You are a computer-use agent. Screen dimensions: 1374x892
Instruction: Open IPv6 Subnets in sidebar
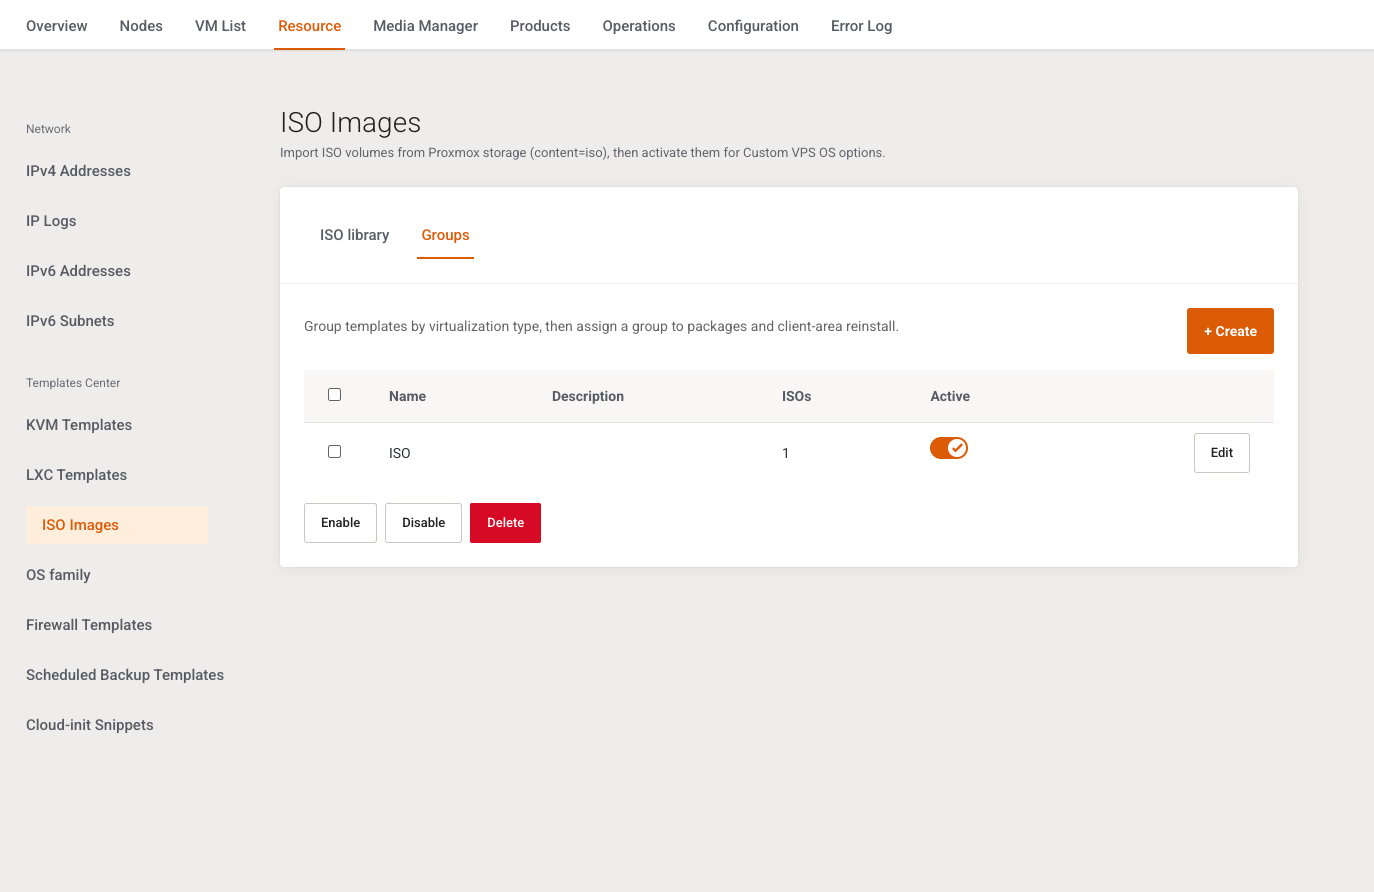pyautogui.click(x=70, y=321)
